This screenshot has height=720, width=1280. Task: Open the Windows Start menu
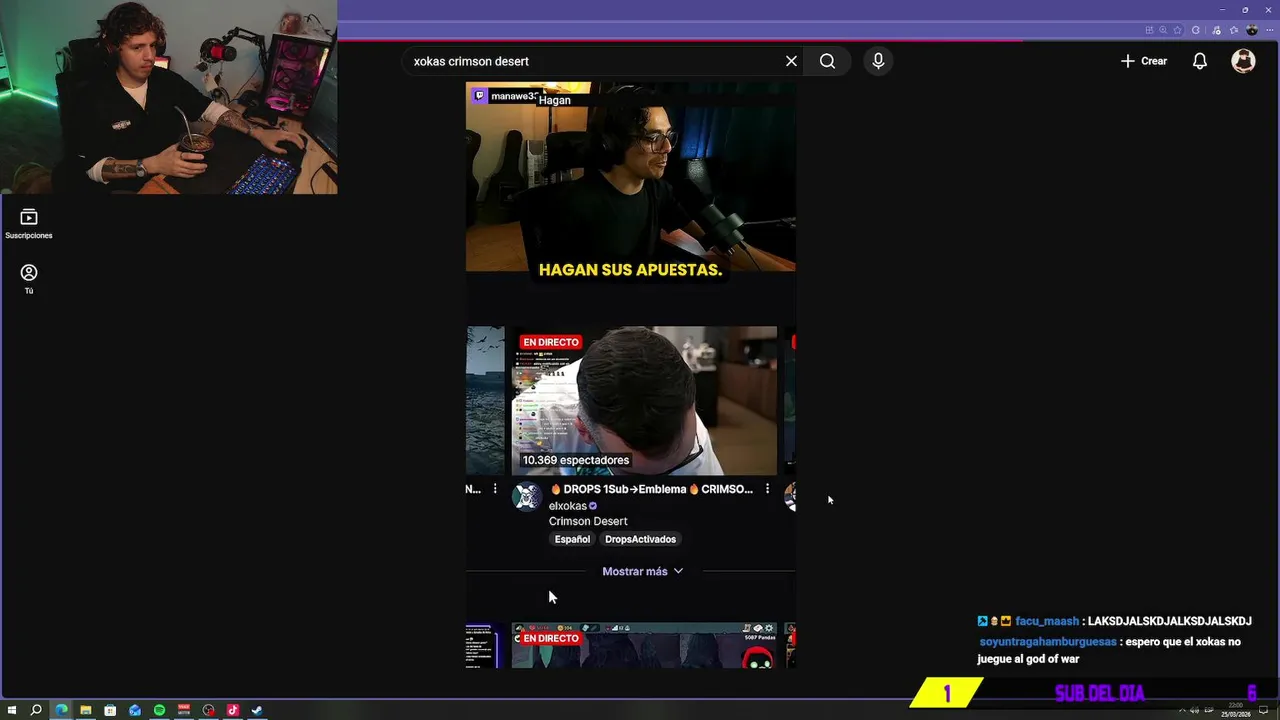[x=12, y=710]
